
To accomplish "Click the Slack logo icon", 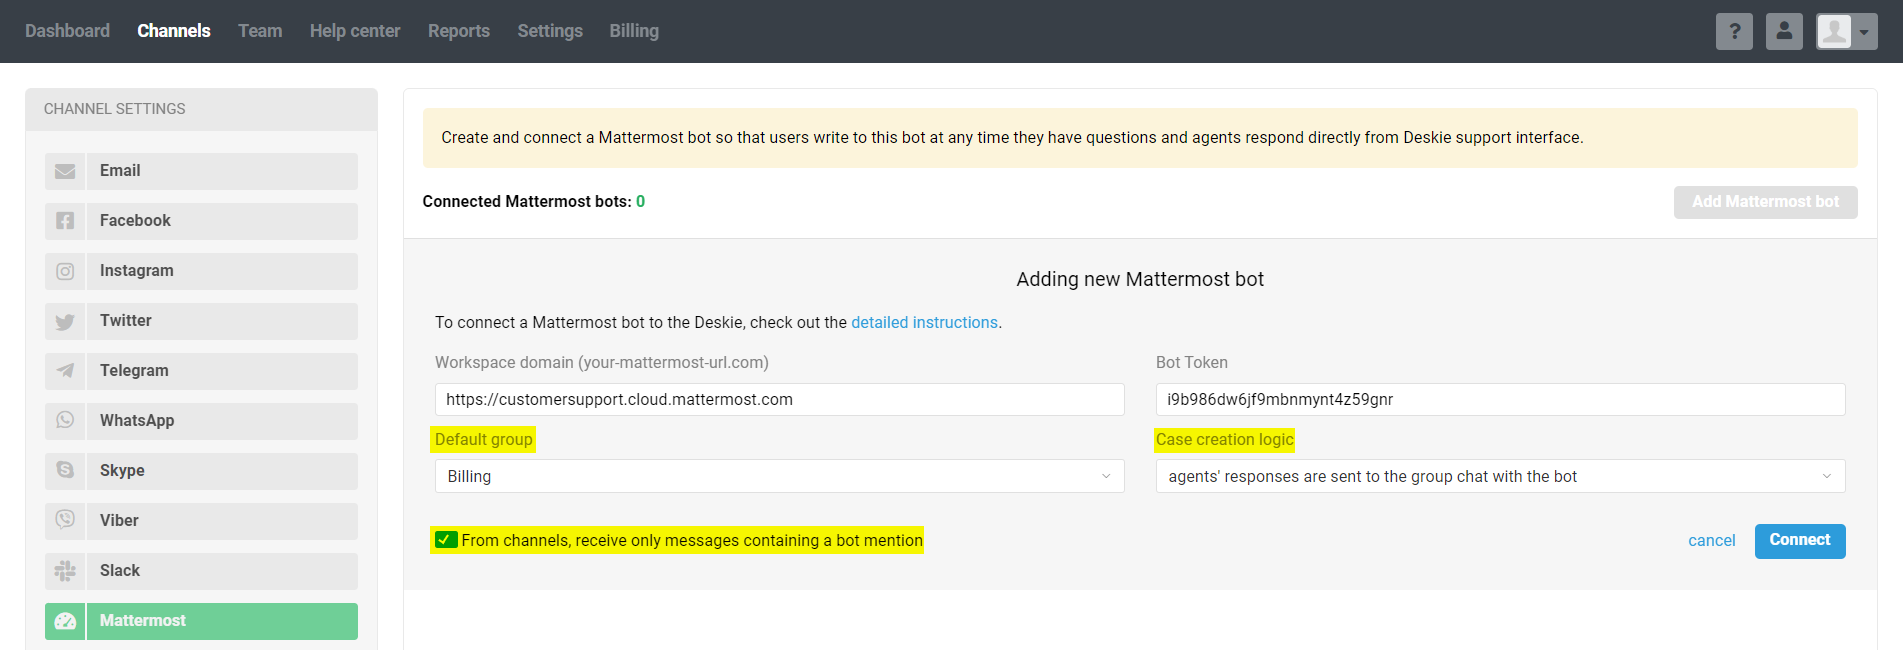I will pyautogui.click(x=65, y=571).
